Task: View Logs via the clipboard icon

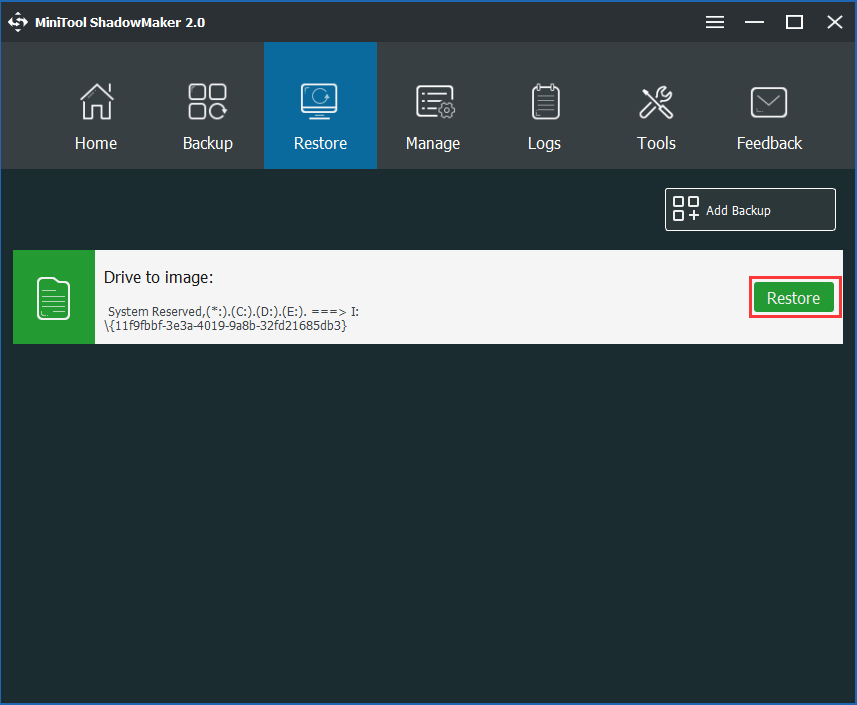Action: 544,101
